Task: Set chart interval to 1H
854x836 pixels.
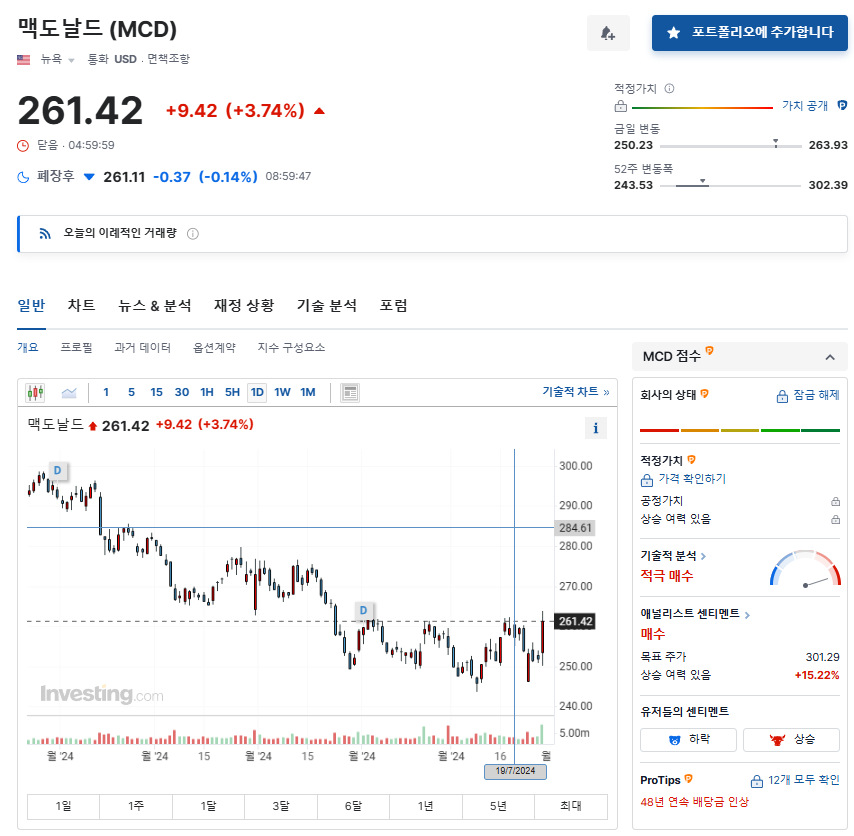Action: [x=207, y=392]
